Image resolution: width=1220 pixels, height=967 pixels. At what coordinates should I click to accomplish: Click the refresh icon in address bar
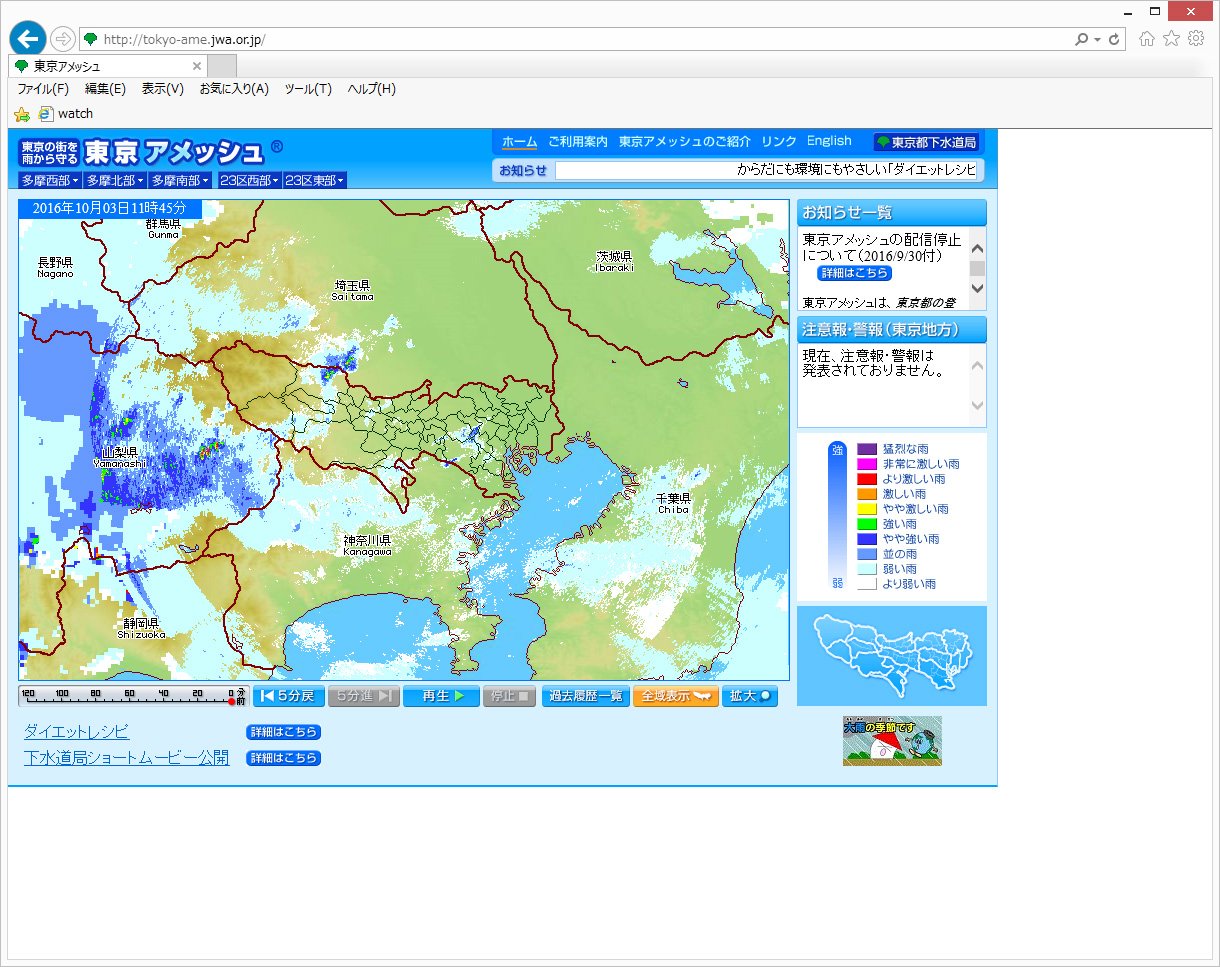[1115, 39]
